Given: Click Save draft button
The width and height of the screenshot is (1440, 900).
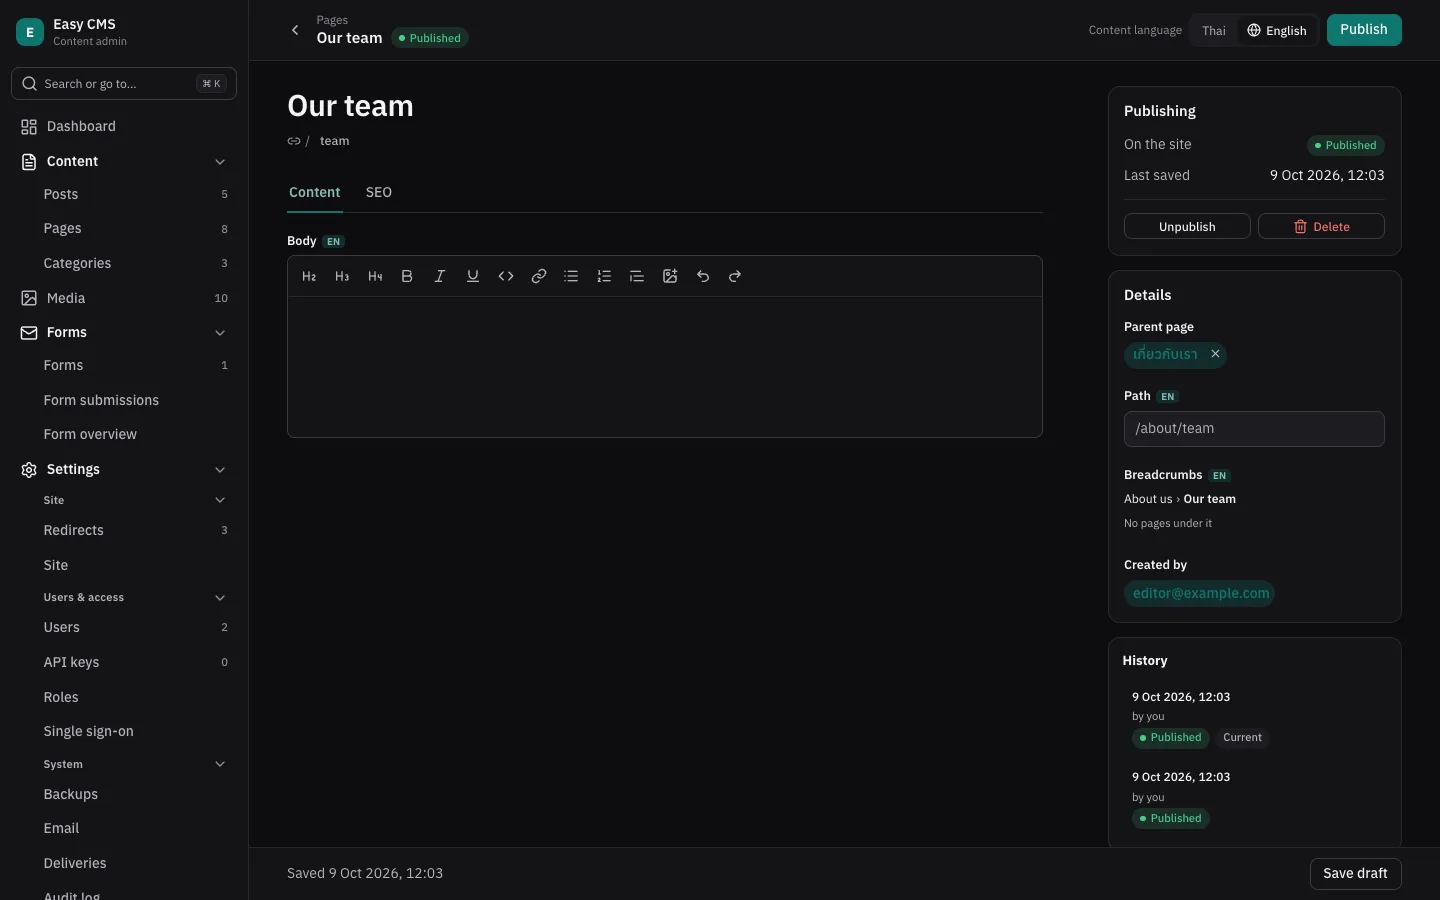Looking at the screenshot, I should [1355, 874].
